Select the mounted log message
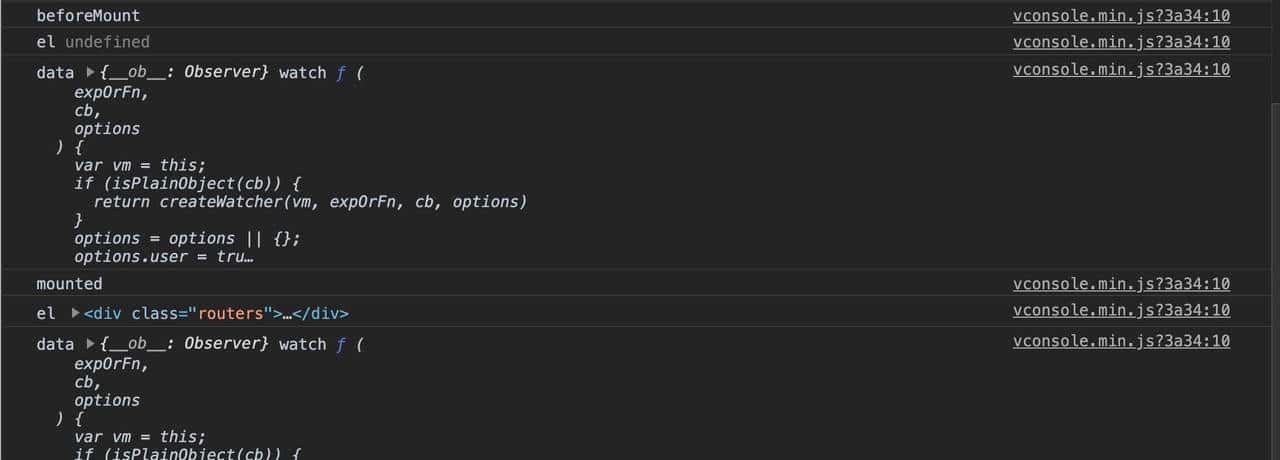 click(69, 284)
